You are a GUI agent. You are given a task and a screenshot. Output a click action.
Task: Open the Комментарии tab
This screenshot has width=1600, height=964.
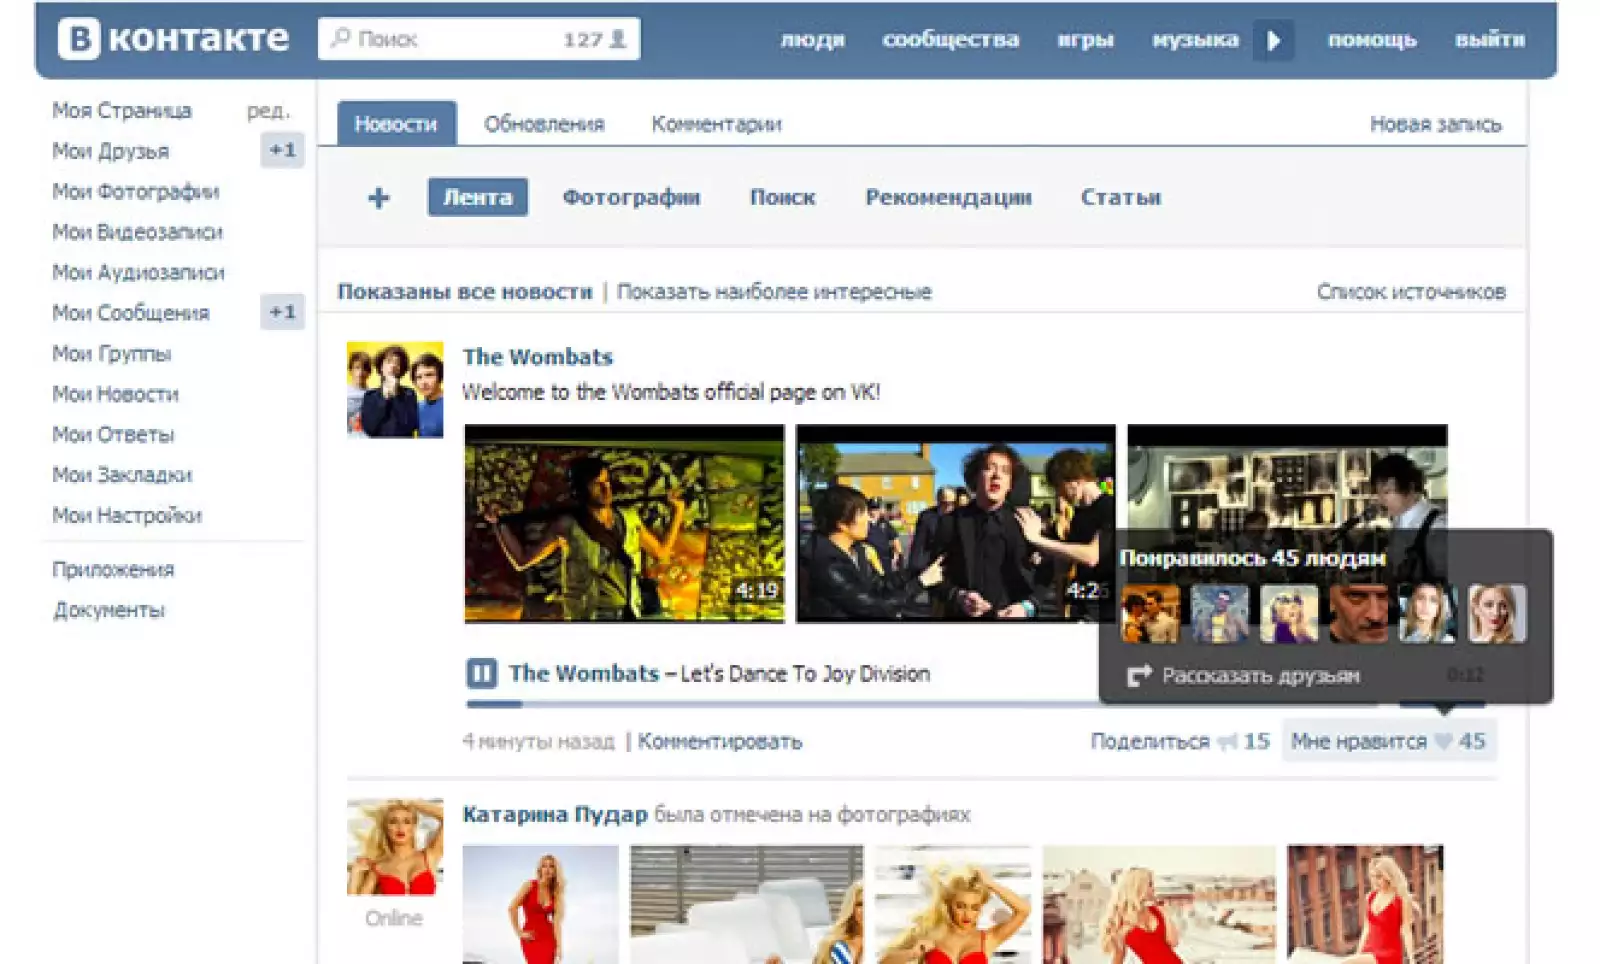click(716, 124)
